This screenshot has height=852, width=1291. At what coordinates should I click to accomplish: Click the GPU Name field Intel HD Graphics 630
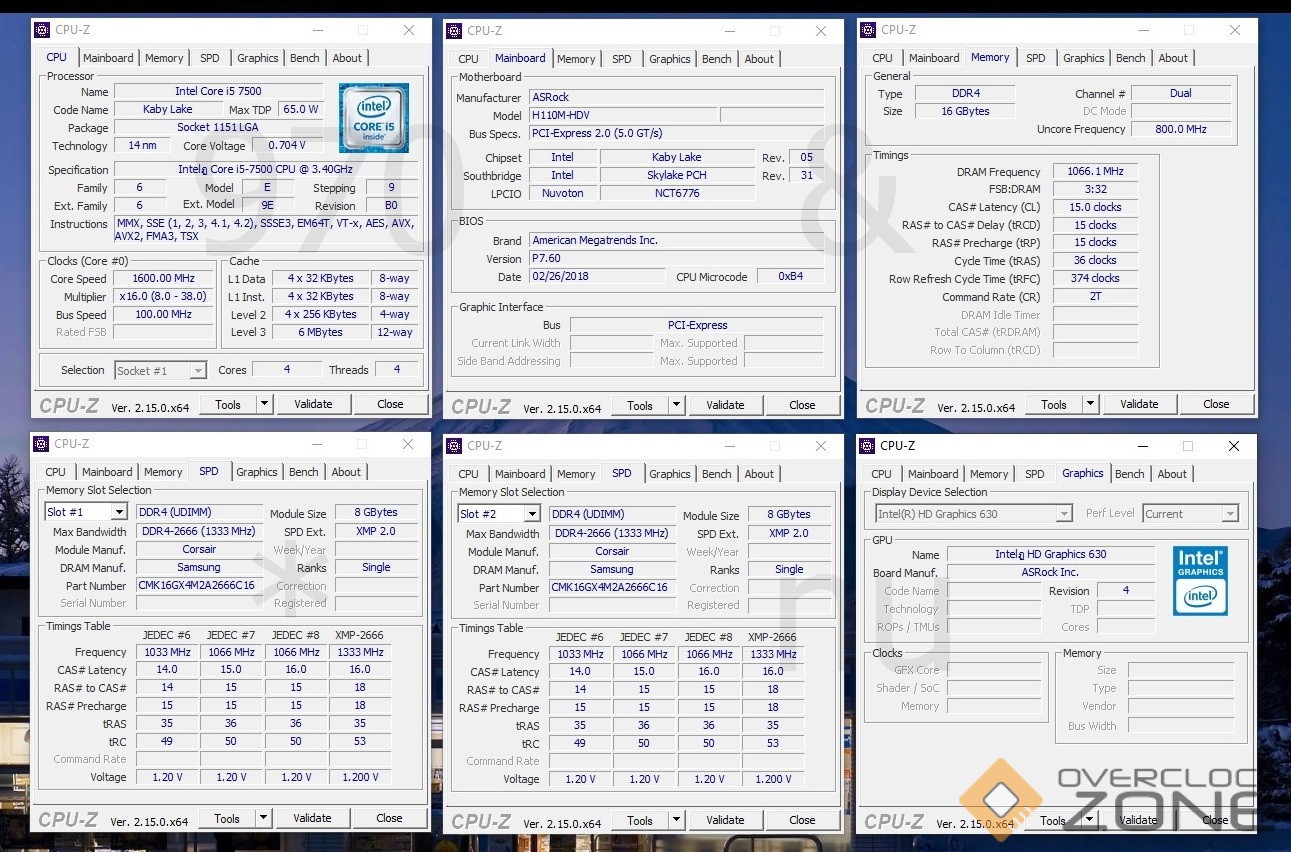[x=1051, y=554]
